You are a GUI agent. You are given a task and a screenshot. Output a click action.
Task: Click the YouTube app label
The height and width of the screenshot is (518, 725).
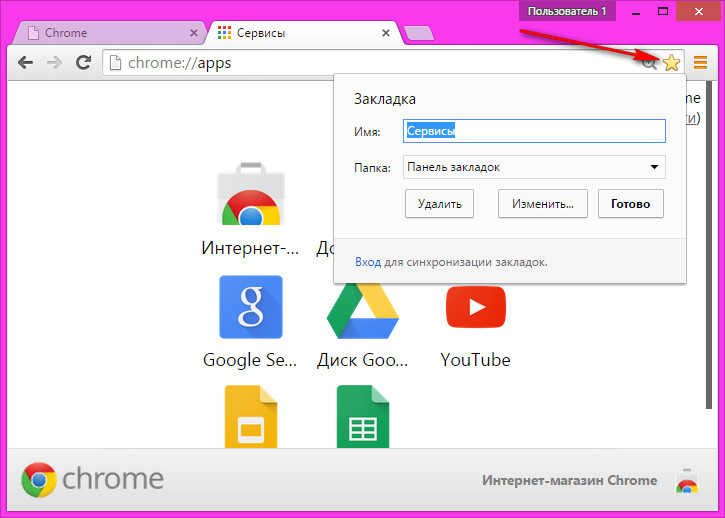[x=475, y=360]
